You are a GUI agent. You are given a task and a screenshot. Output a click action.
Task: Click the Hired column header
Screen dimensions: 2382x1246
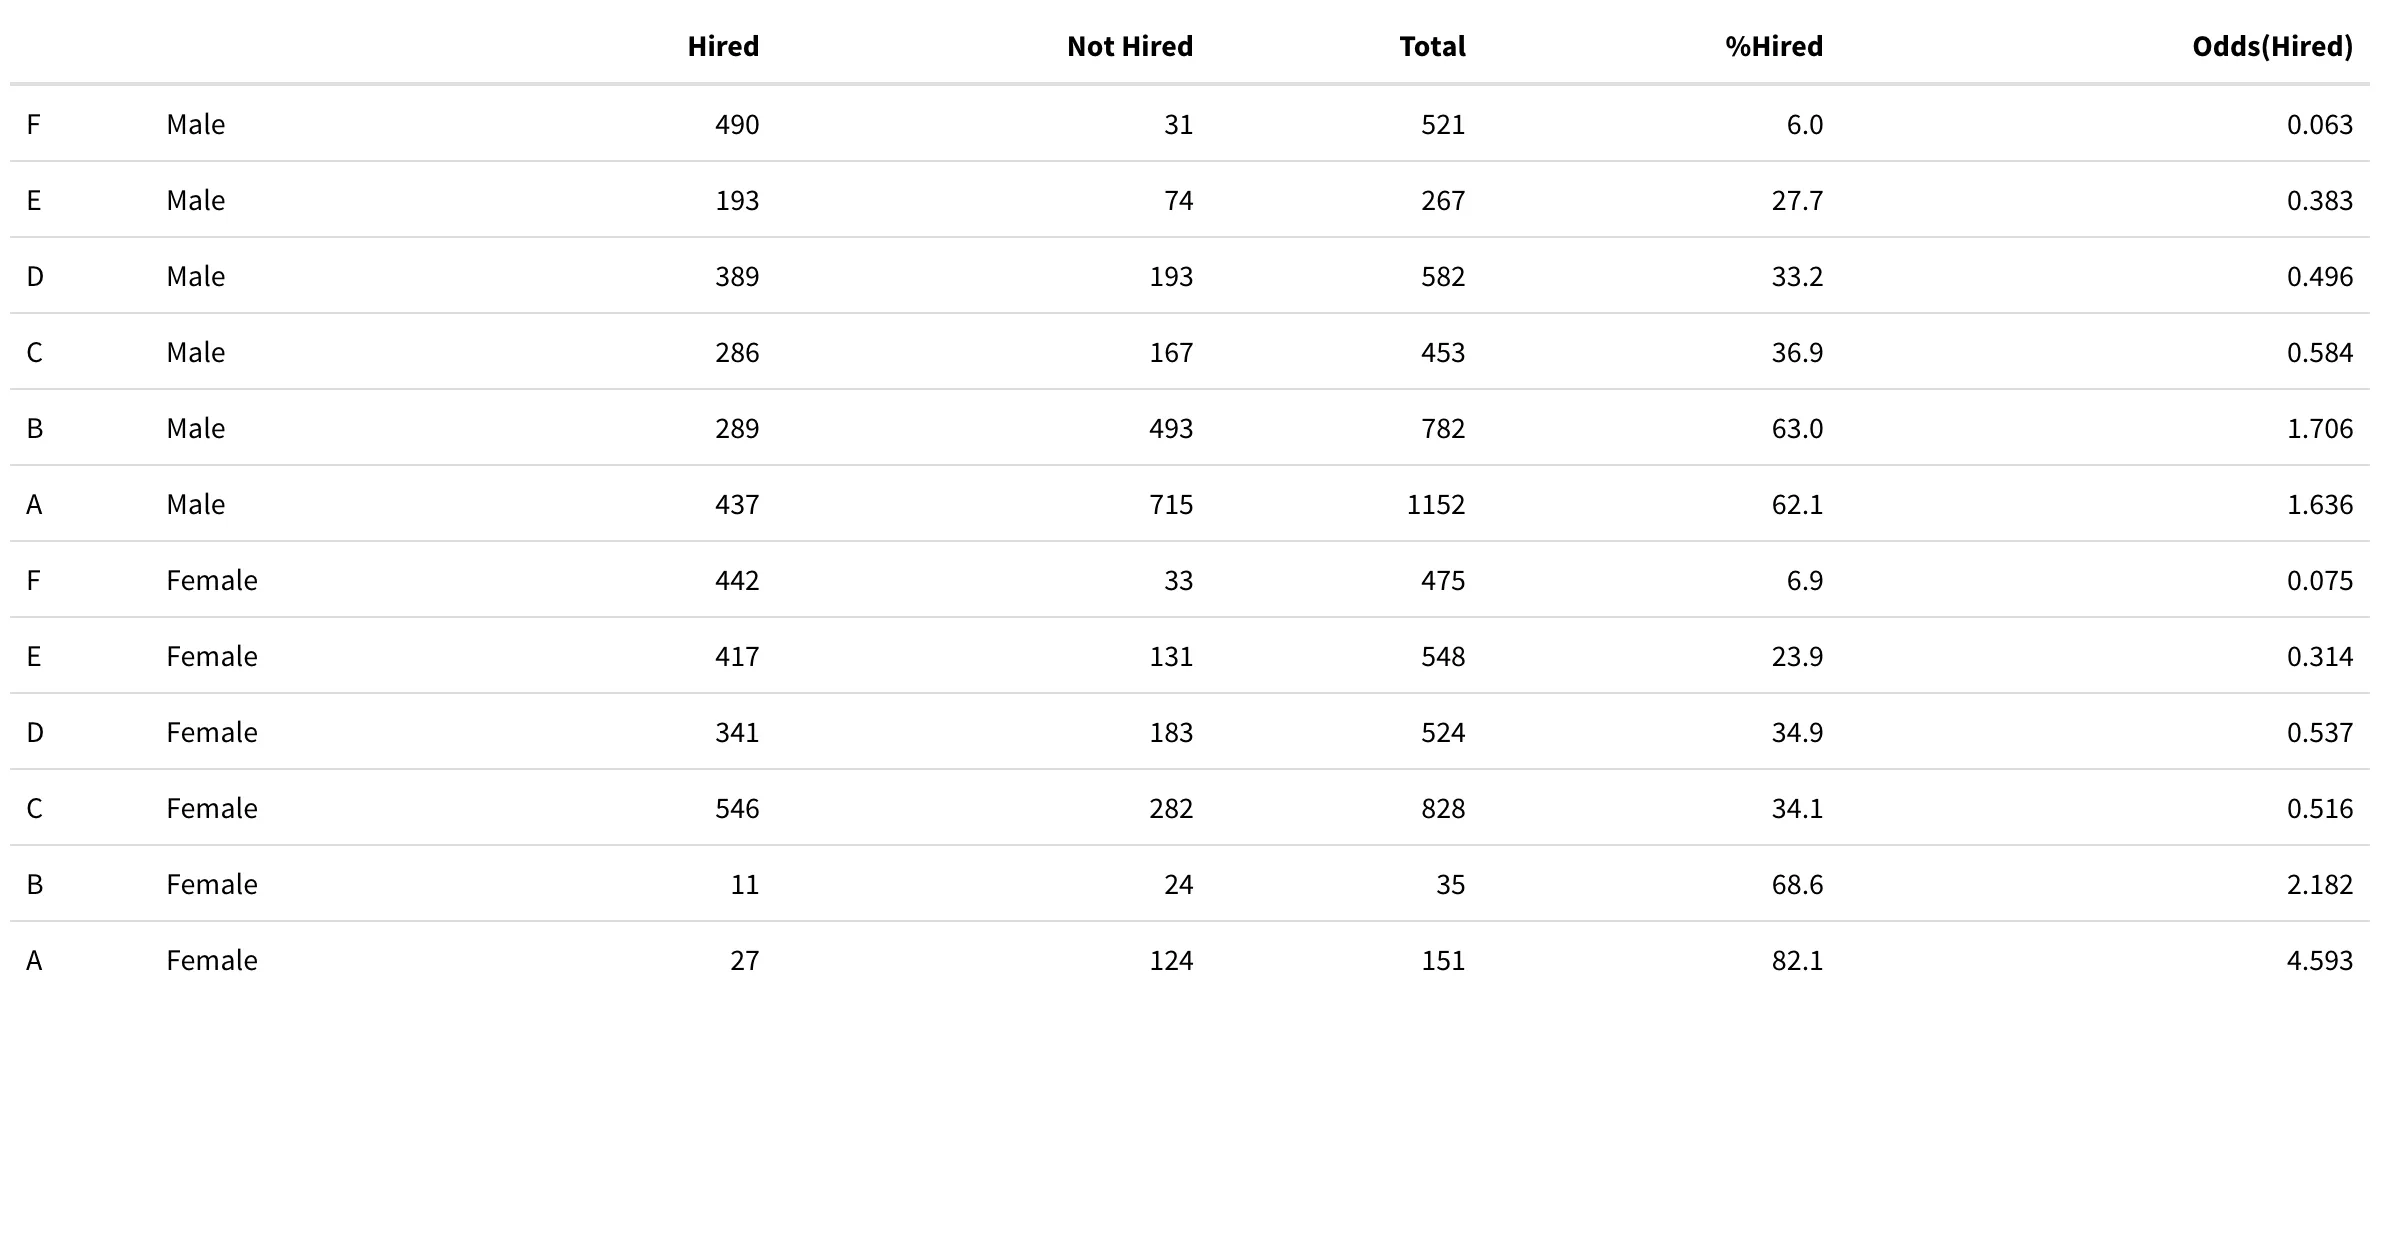[x=723, y=47]
